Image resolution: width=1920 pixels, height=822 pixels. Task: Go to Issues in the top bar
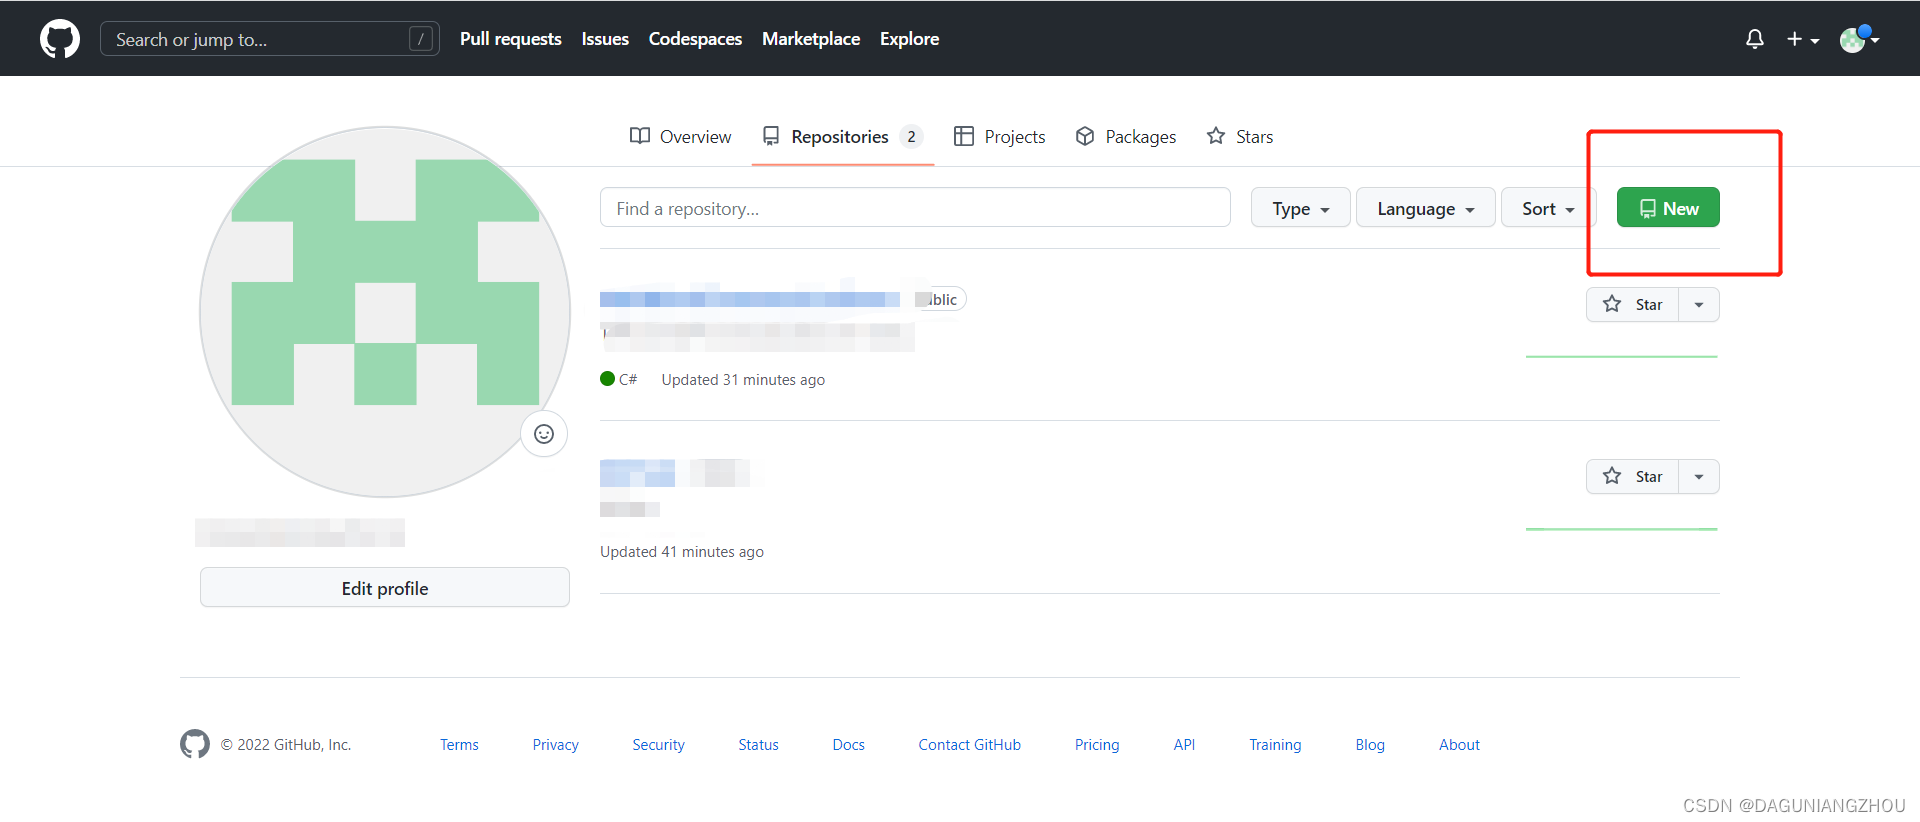pos(605,39)
